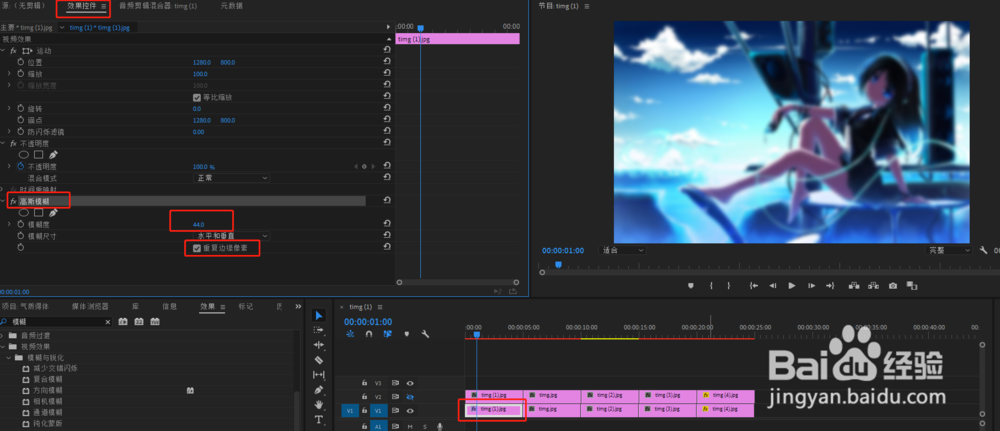Enable V2 track output eye
Viewport: 1000px width, 431px height.
tap(410, 397)
